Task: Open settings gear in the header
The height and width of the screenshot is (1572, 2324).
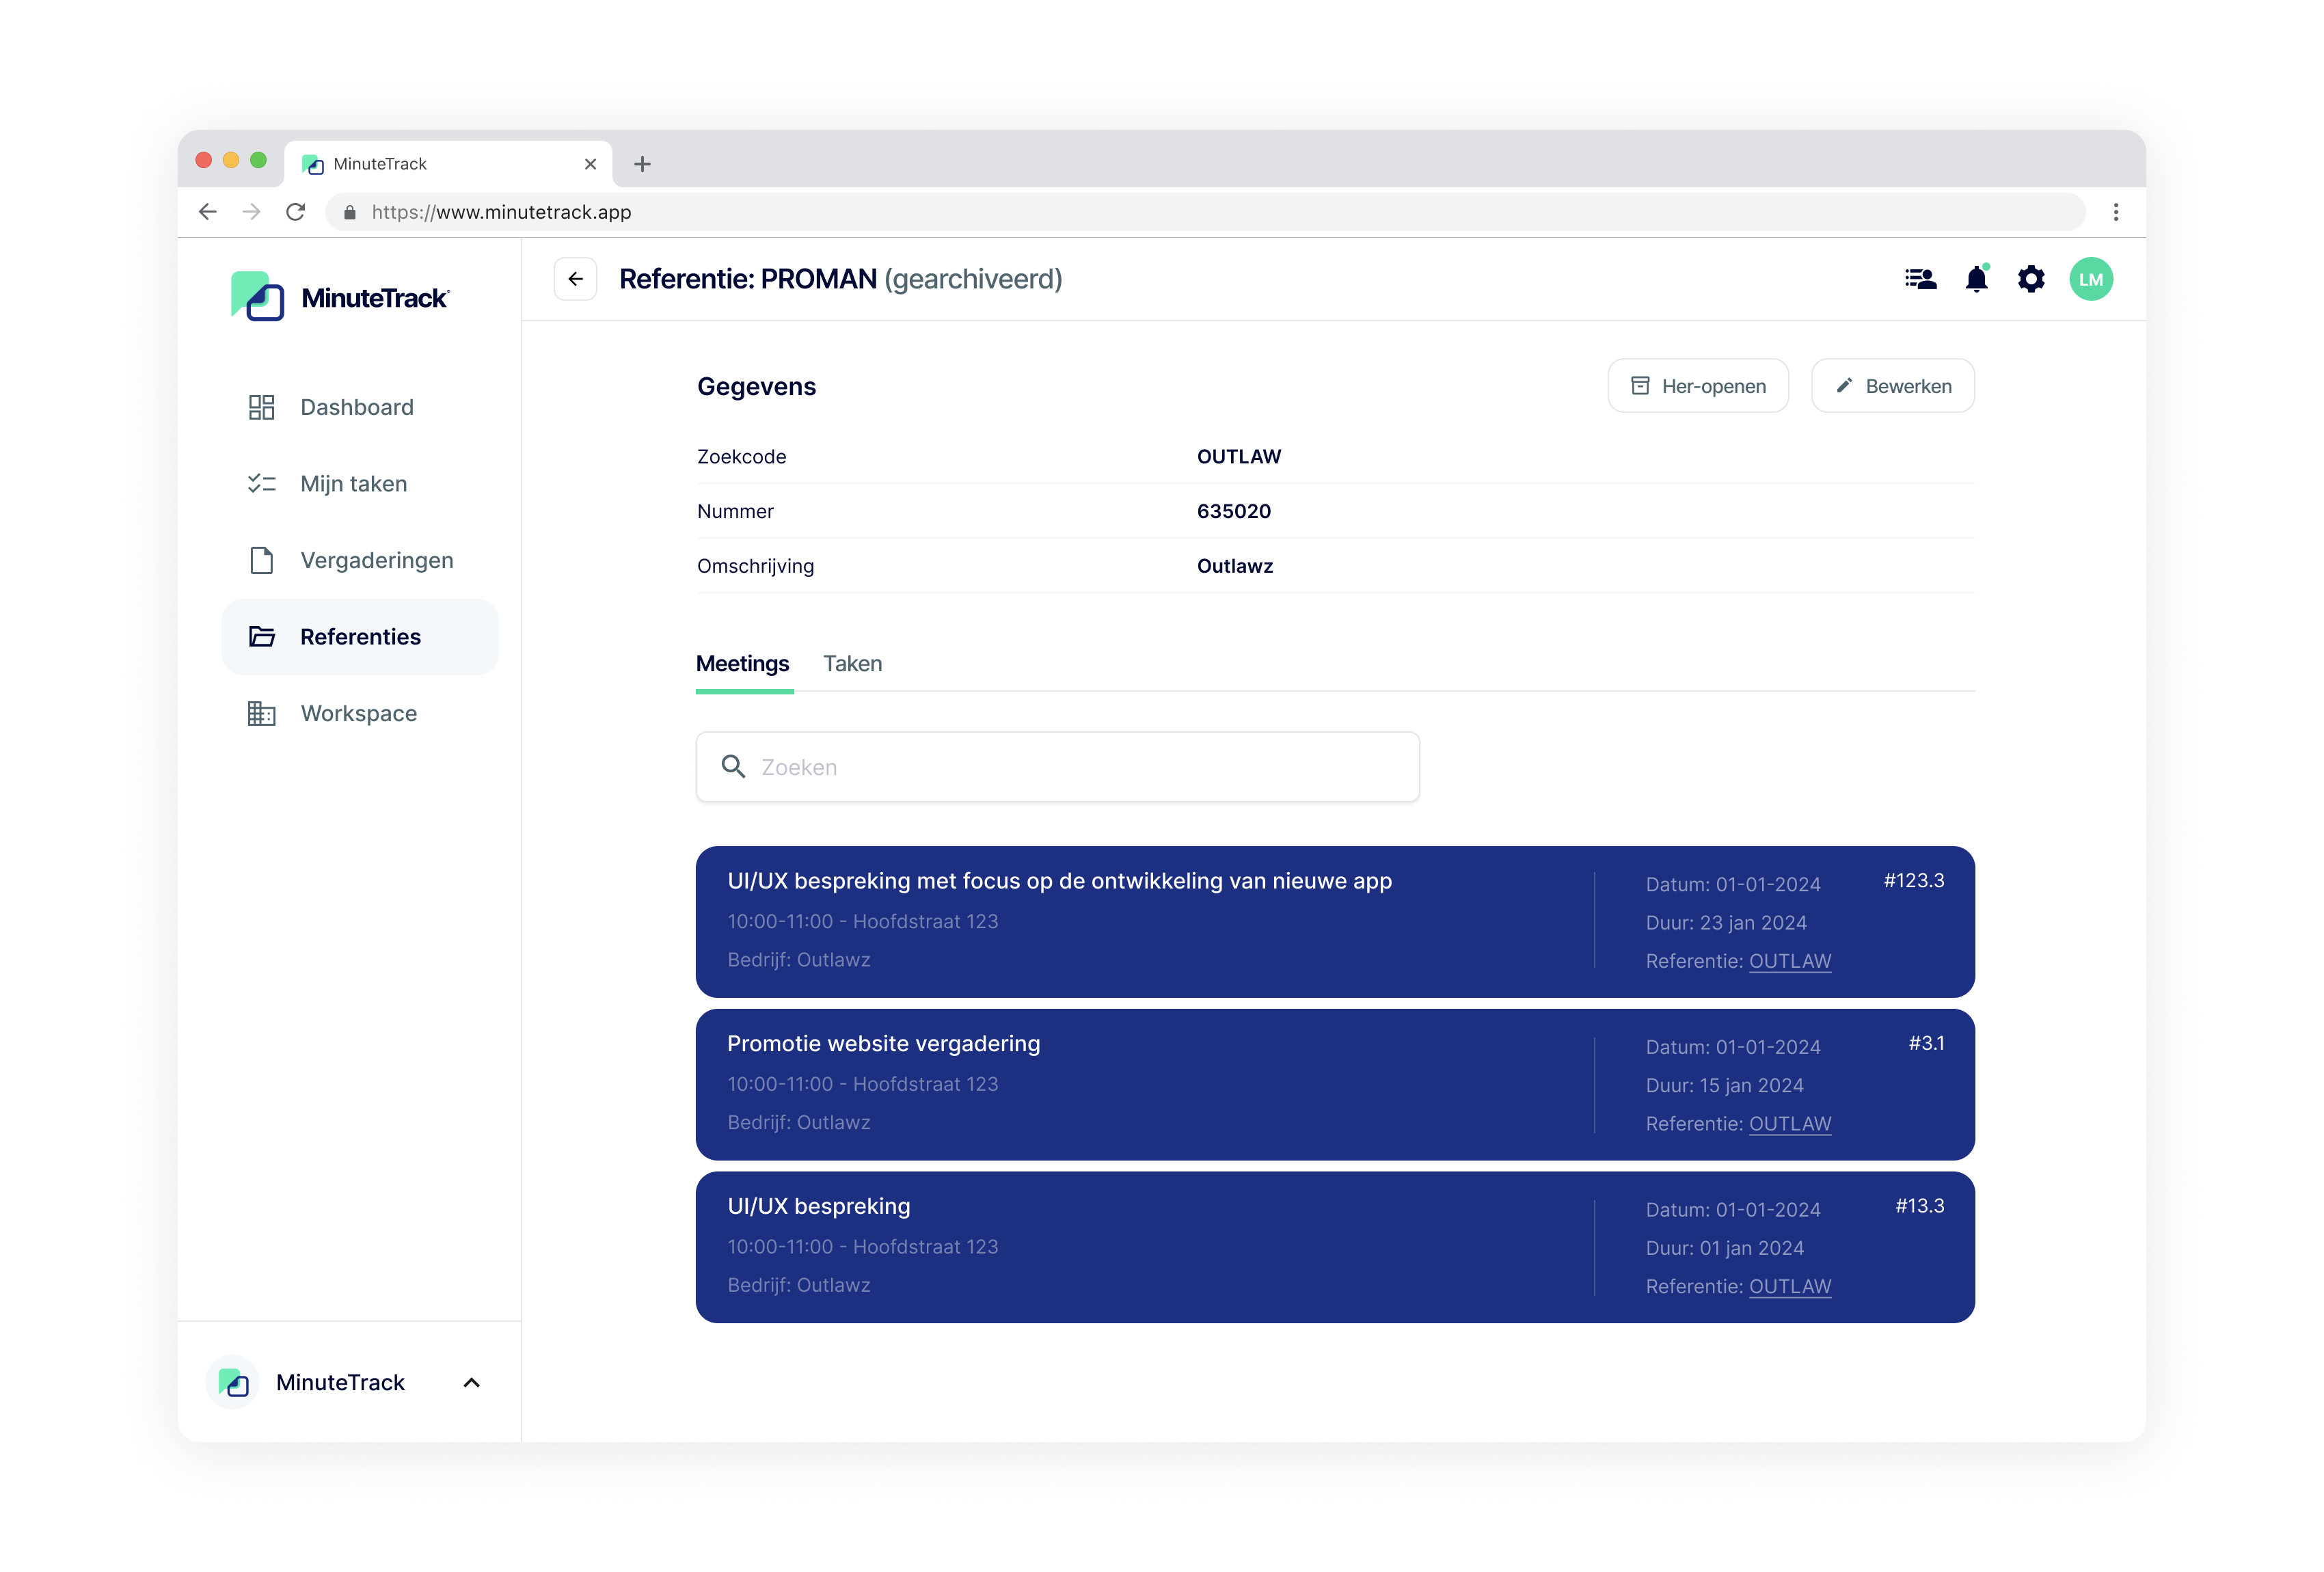Action: click(2031, 279)
